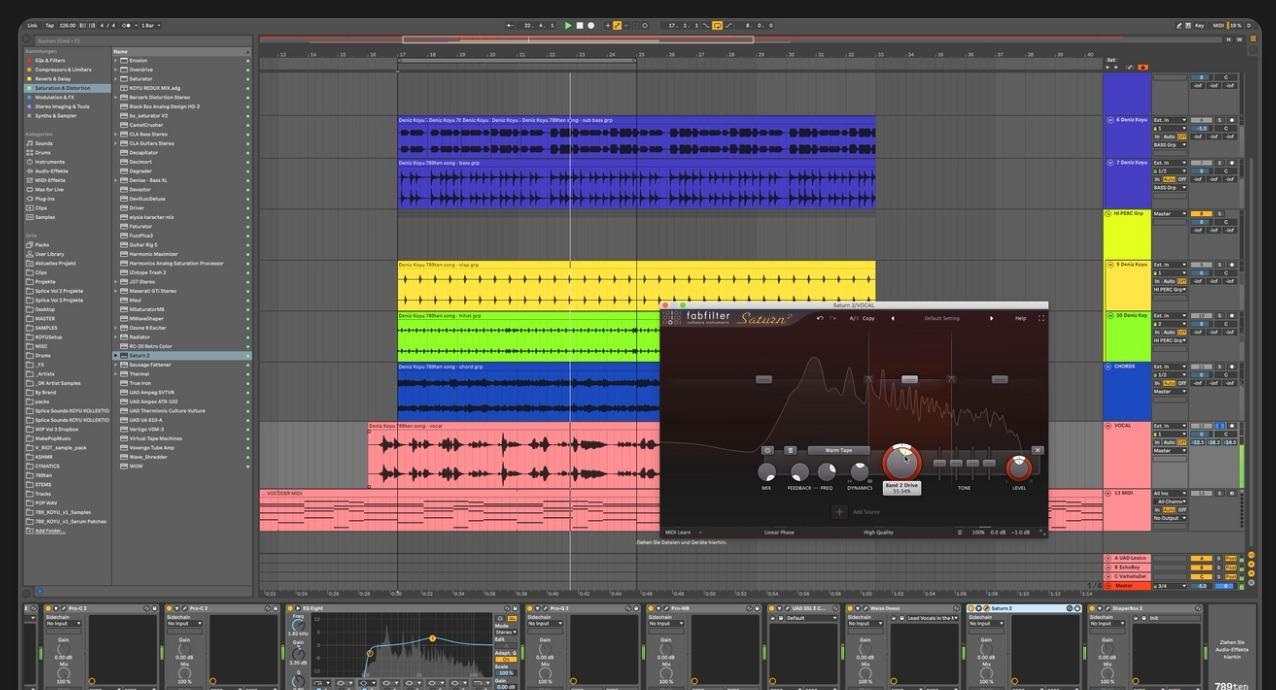Open the 13 MIDI track's All Ins dropdown
This screenshot has height=690, width=1276.
[x=1169, y=493]
